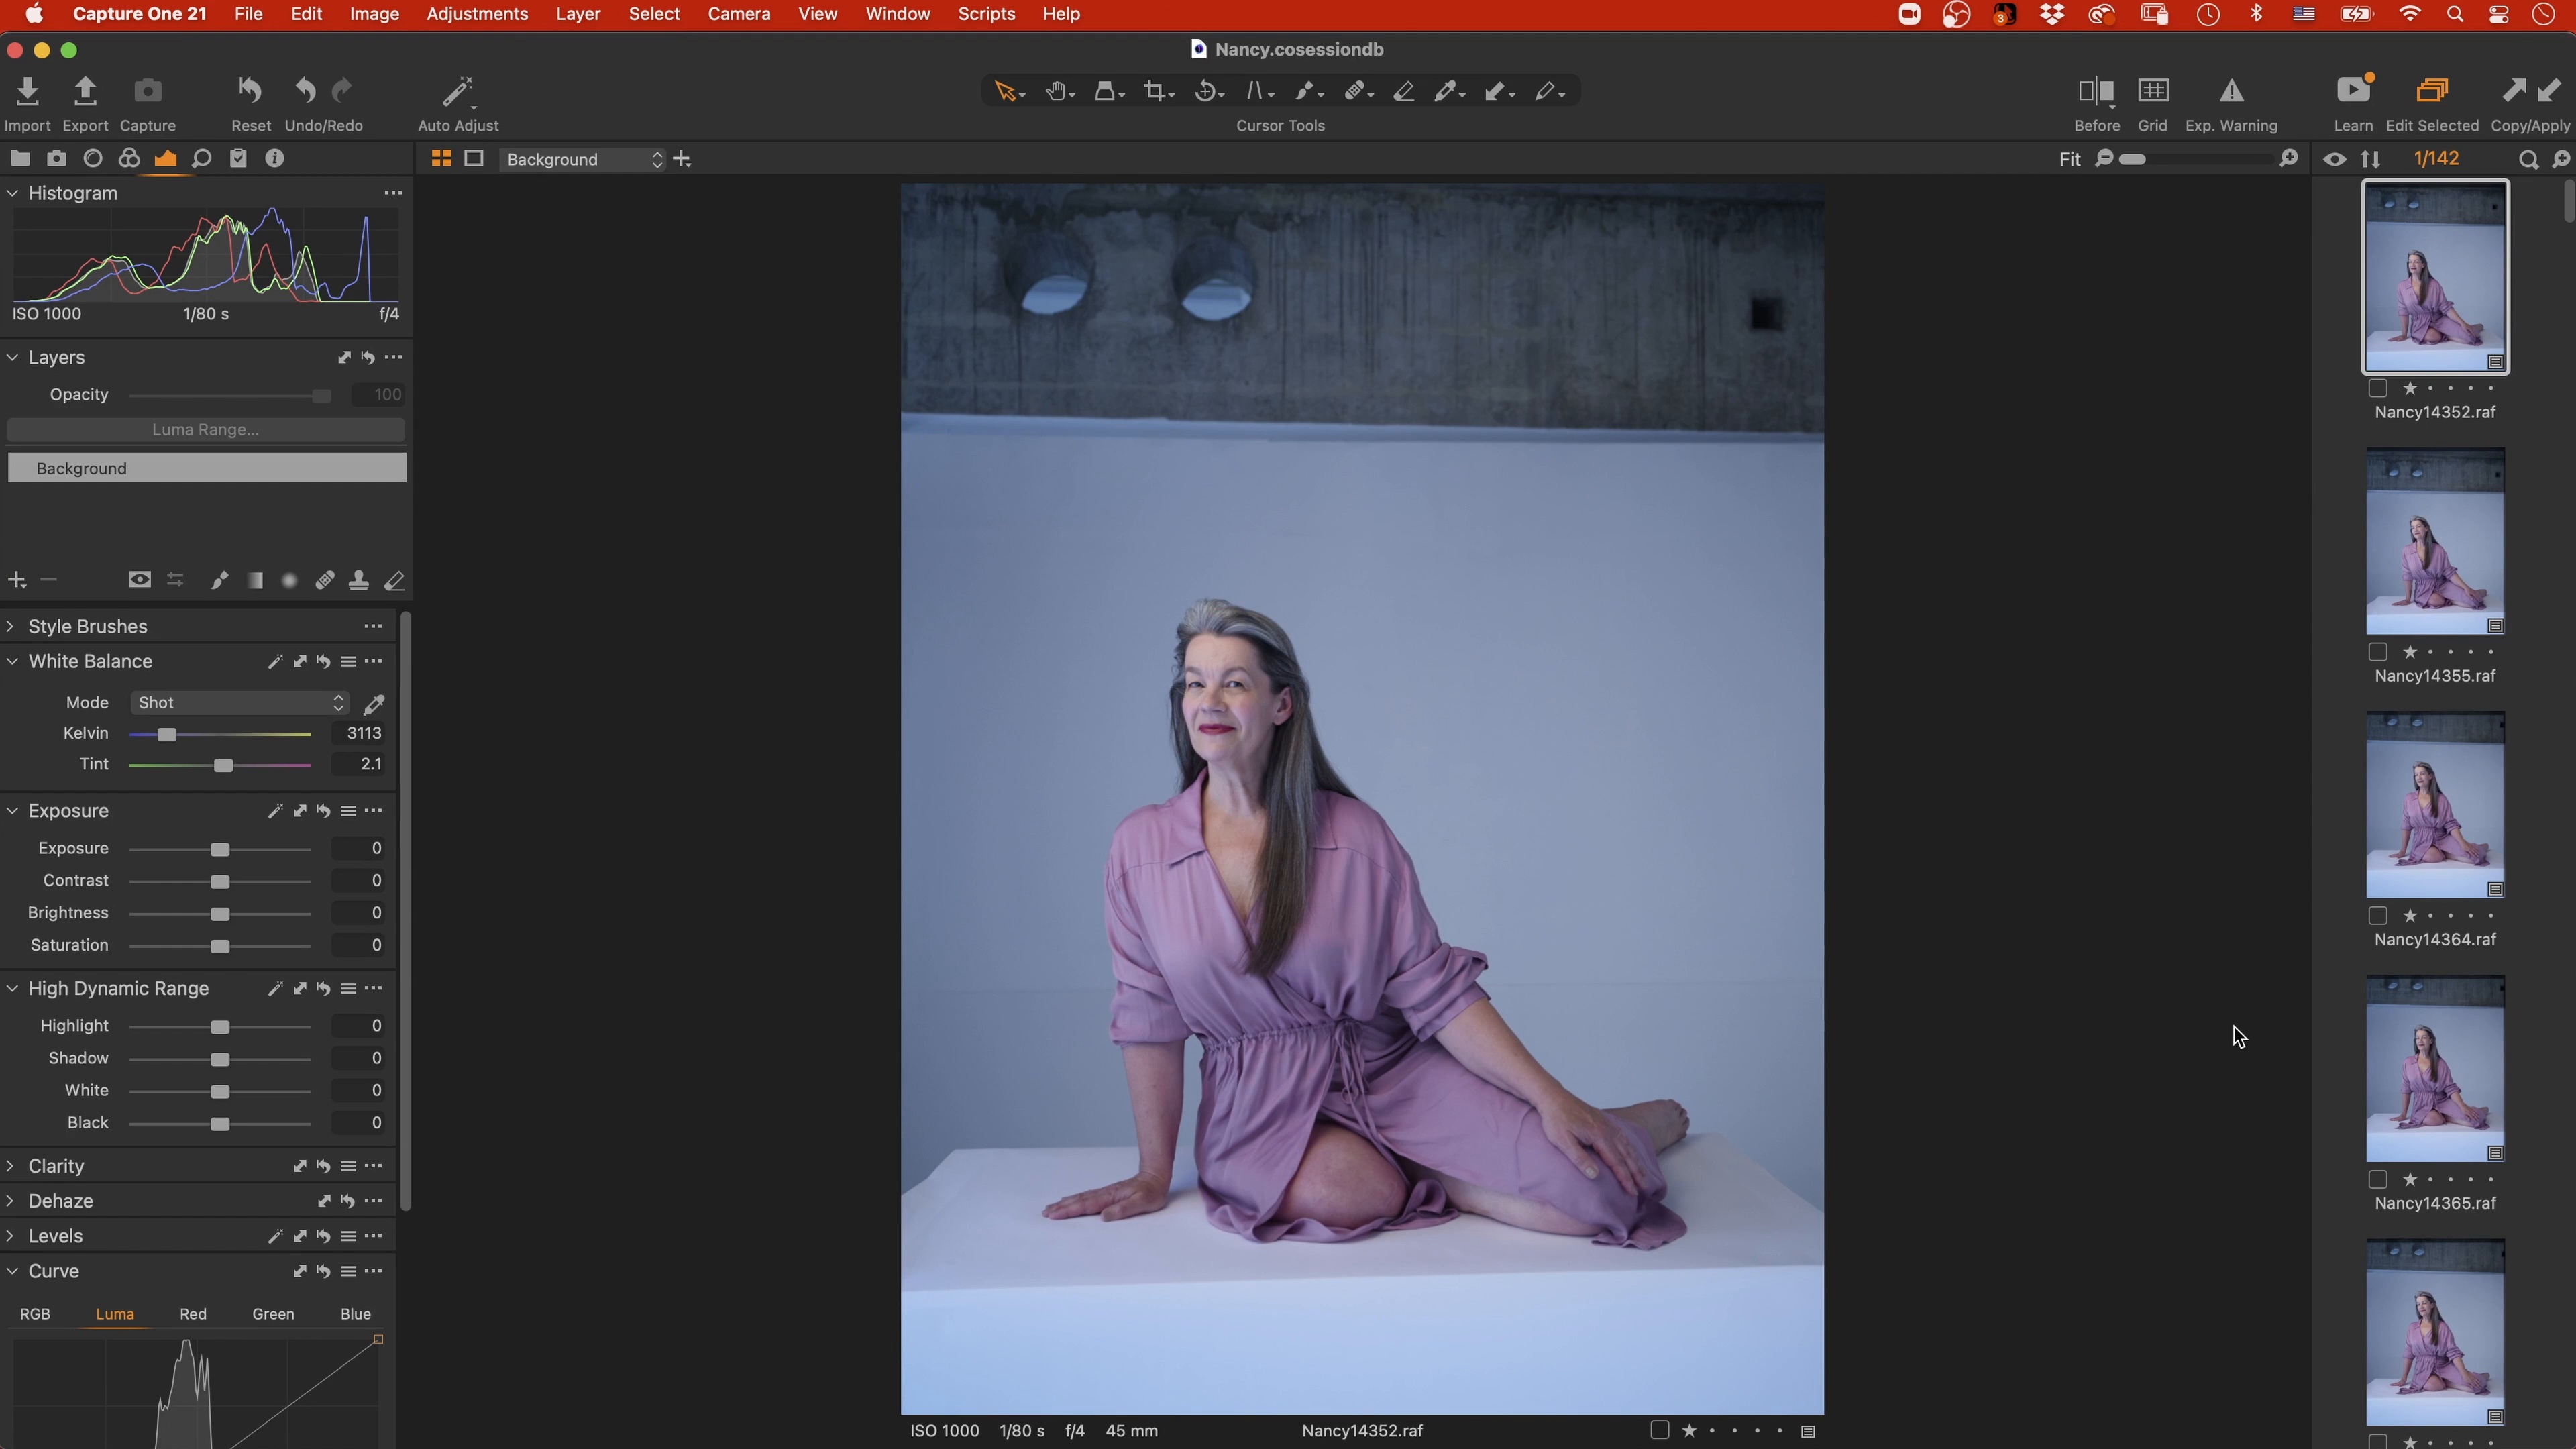
Task: Toggle Edit Selected variants
Action: click(x=2432, y=91)
